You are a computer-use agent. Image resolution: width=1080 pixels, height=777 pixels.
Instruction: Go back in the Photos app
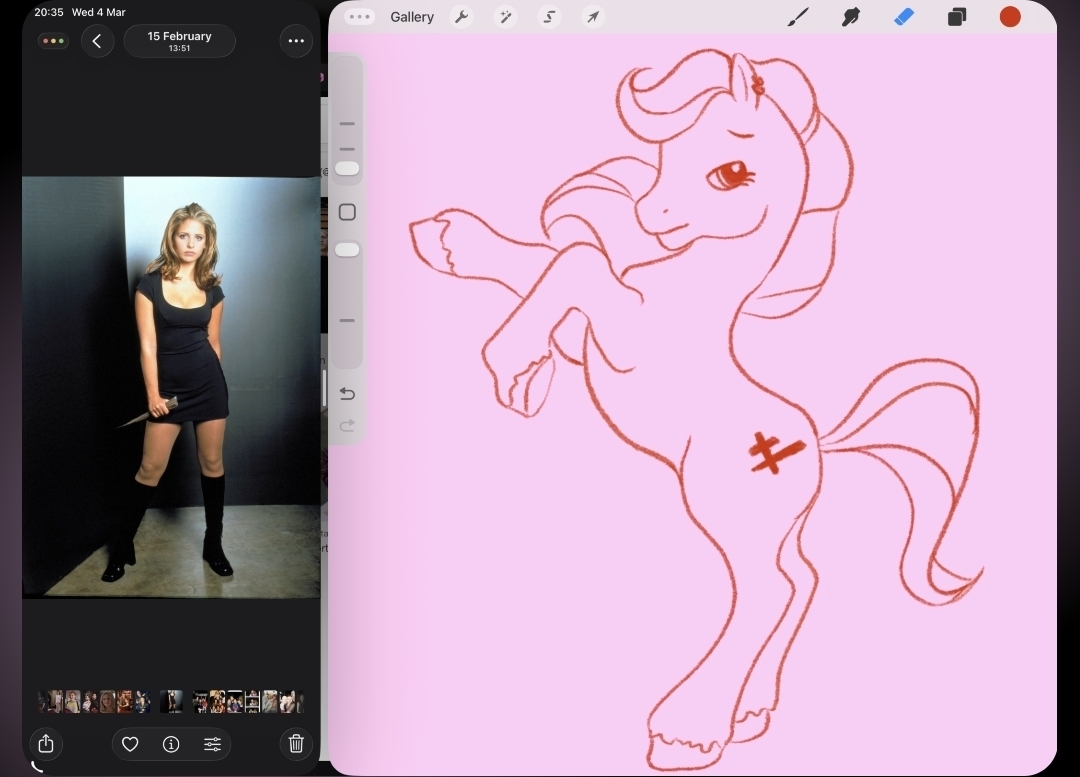coord(97,41)
